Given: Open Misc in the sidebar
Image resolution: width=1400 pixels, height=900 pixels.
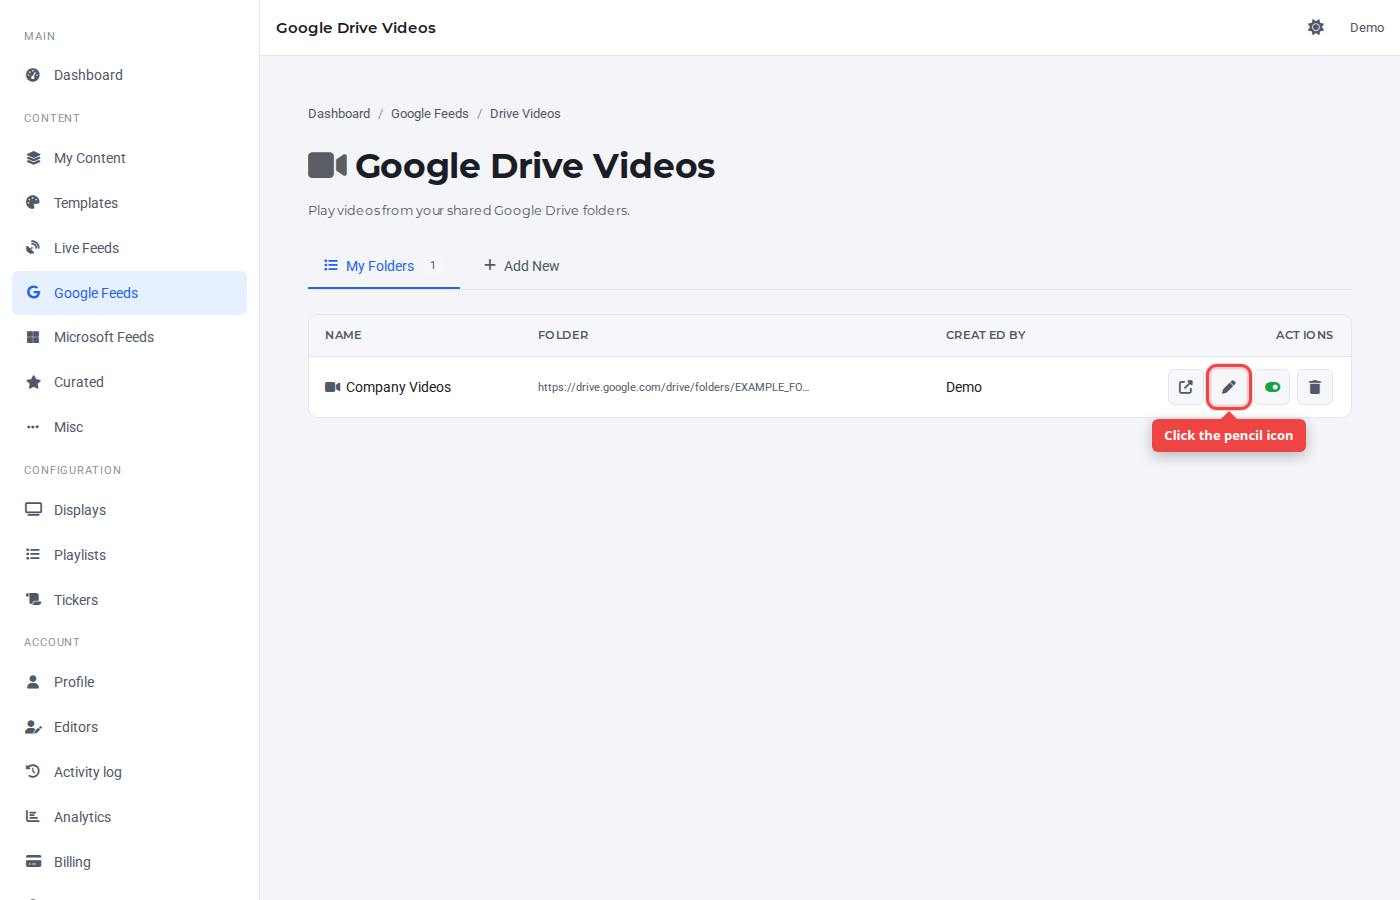Looking at the screenshot, I should (129, 427).
